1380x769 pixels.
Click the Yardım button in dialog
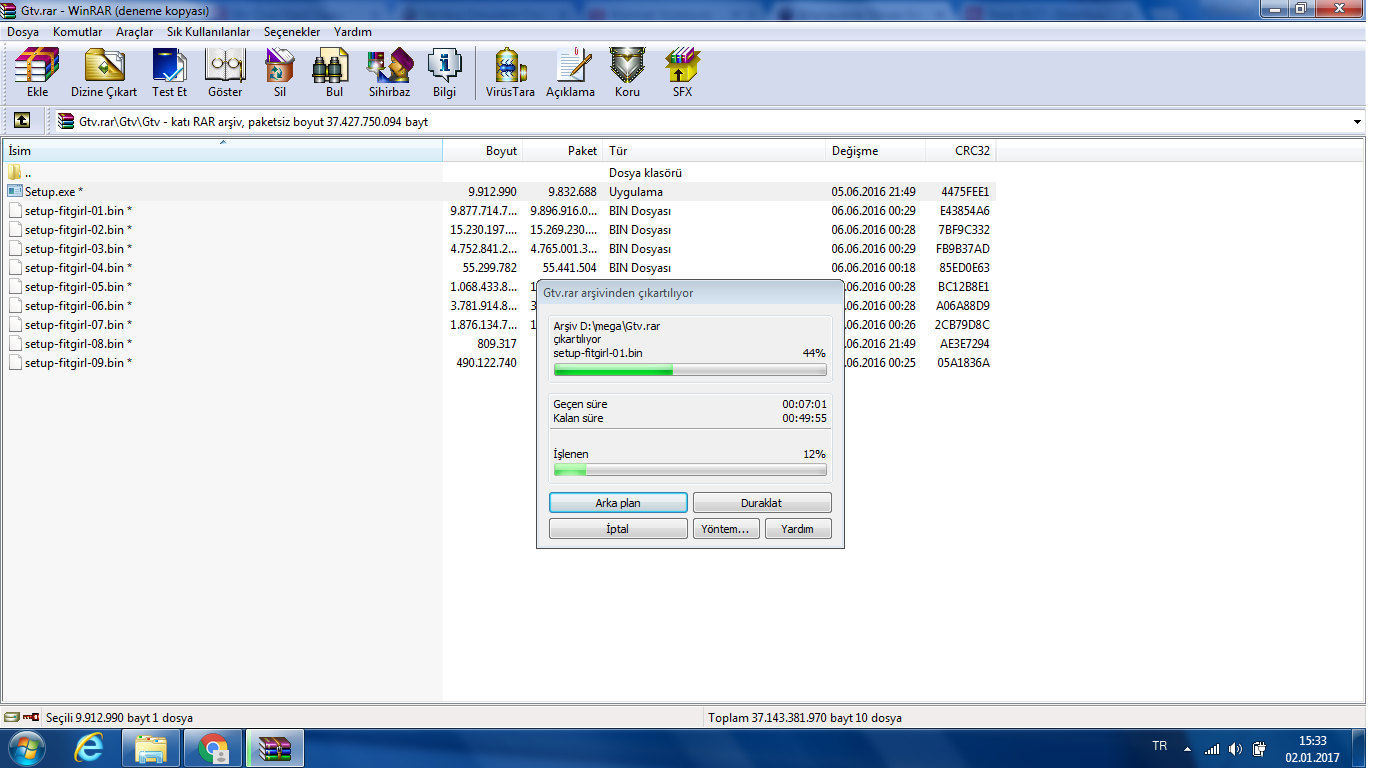point(798,529)
